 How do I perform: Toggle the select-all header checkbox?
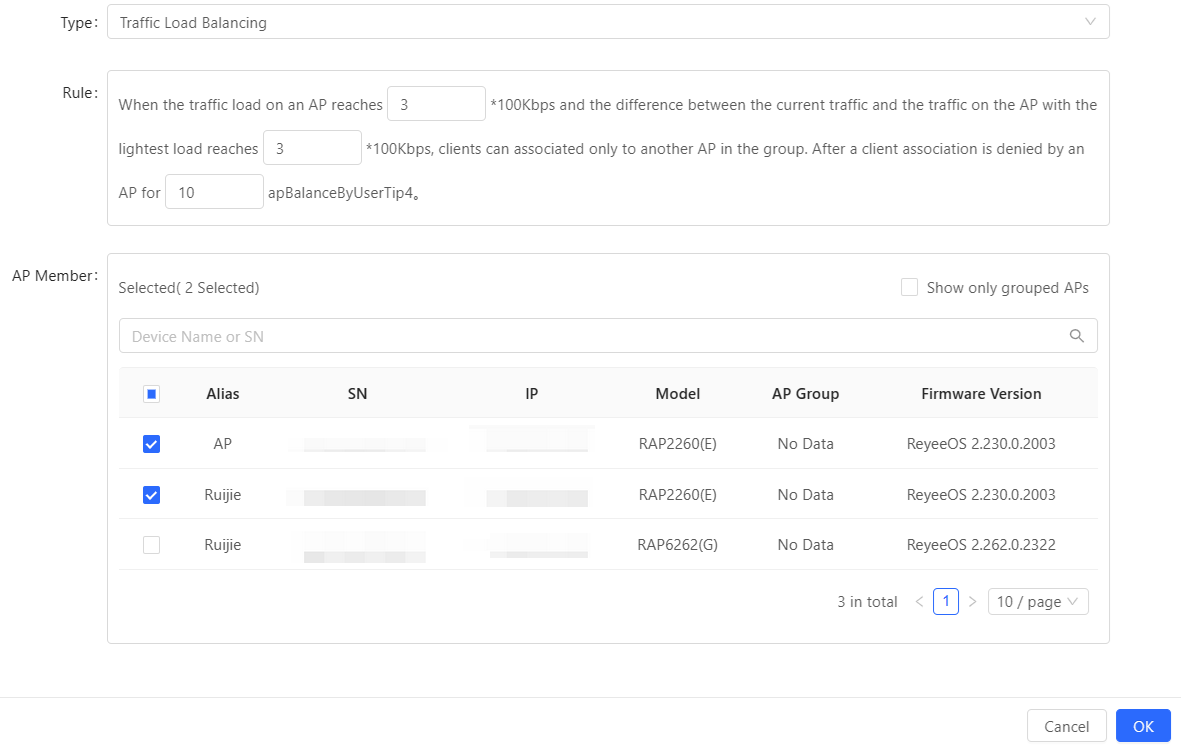[x=152, y=394]
